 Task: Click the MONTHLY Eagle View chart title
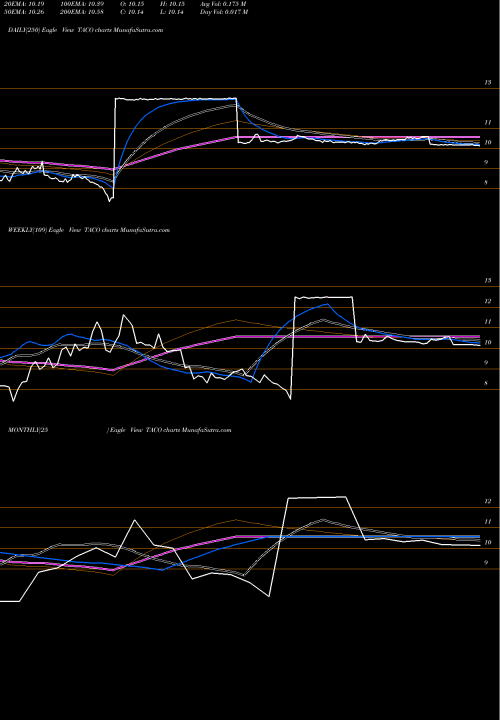120,430
